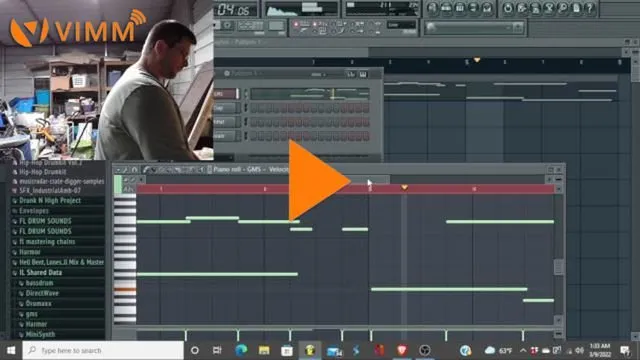This screenshot has height=360, width=640.
Task: Click the piano roll playhead marker on the red ruler
Action: pyautogui.click(x=404, y=187)
